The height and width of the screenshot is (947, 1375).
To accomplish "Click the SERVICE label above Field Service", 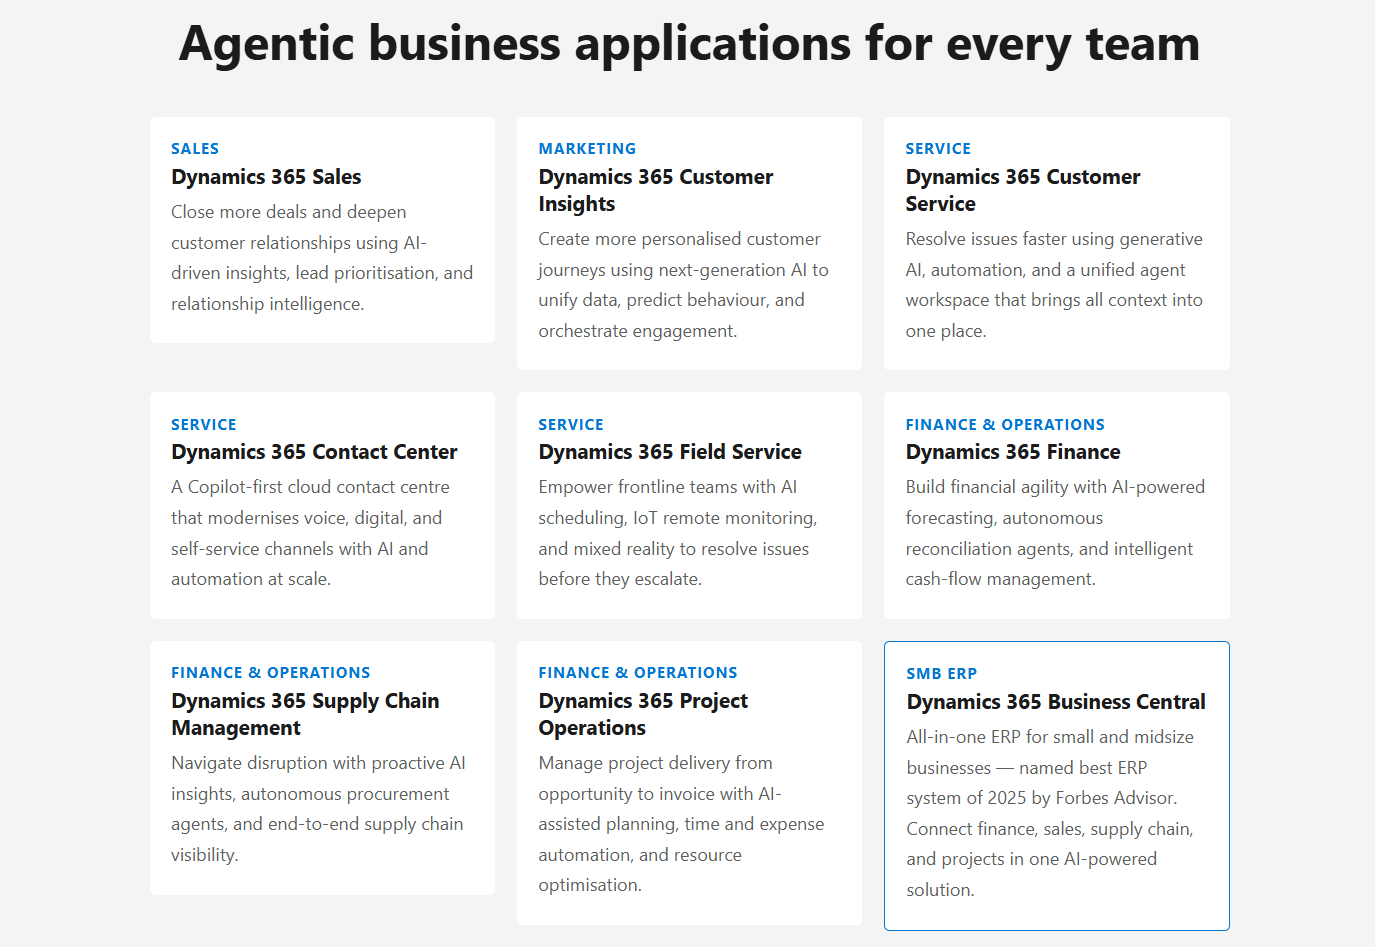I will pyautogui.click(x=571, y=425).
